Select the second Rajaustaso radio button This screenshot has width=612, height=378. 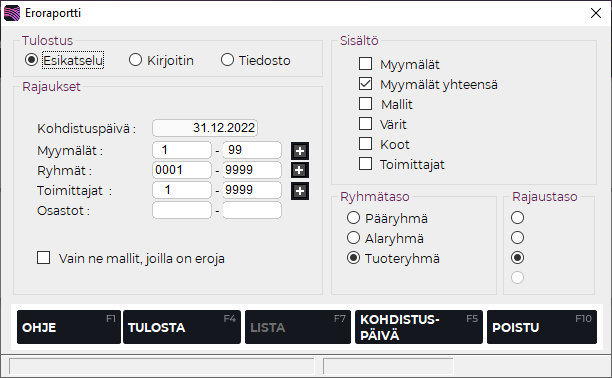tap(517, 238)
